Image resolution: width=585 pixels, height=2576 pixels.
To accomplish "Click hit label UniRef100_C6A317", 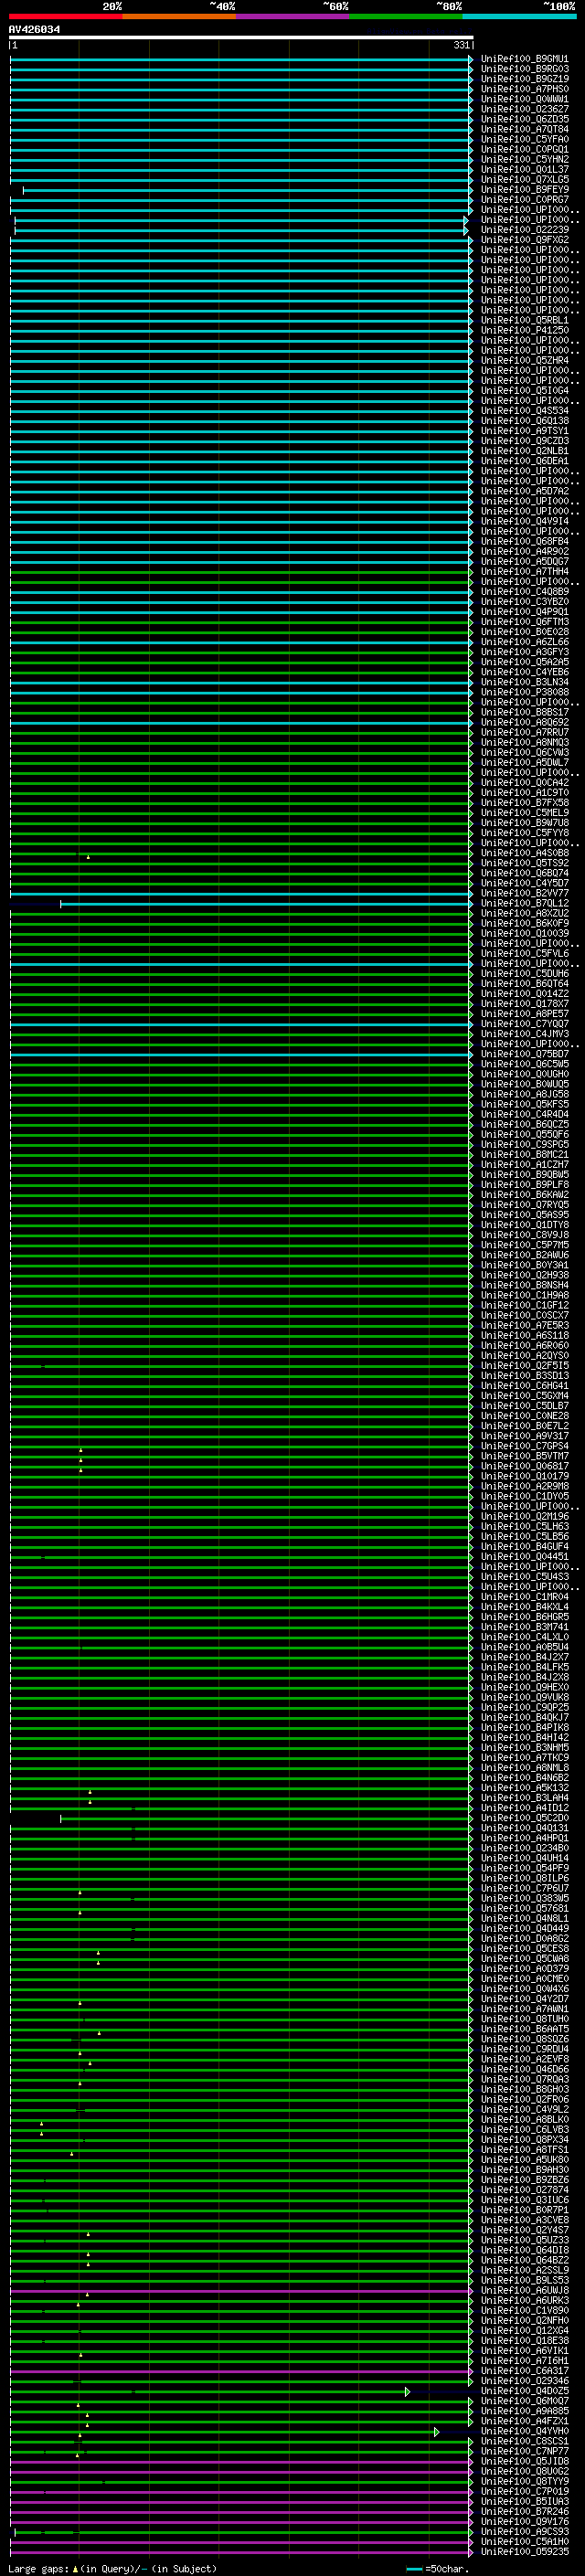I will (524, 2370).
